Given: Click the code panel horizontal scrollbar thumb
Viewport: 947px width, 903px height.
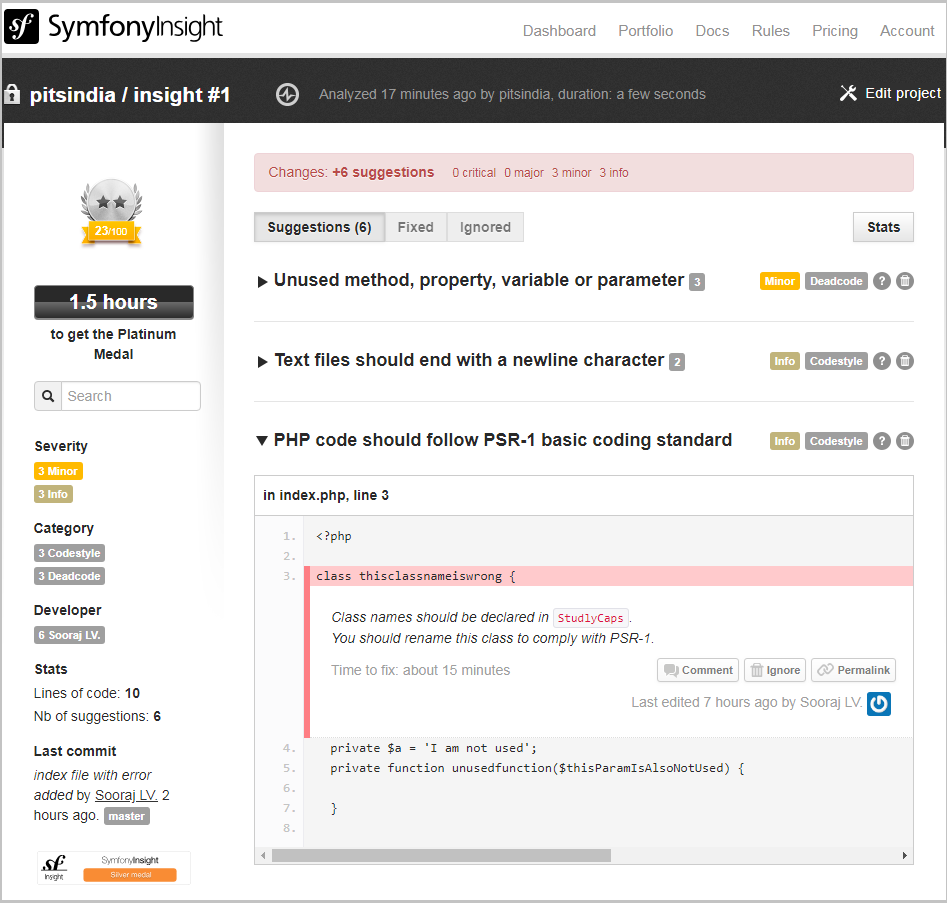Looking at the screenshot, I should (x=441, y=855).
